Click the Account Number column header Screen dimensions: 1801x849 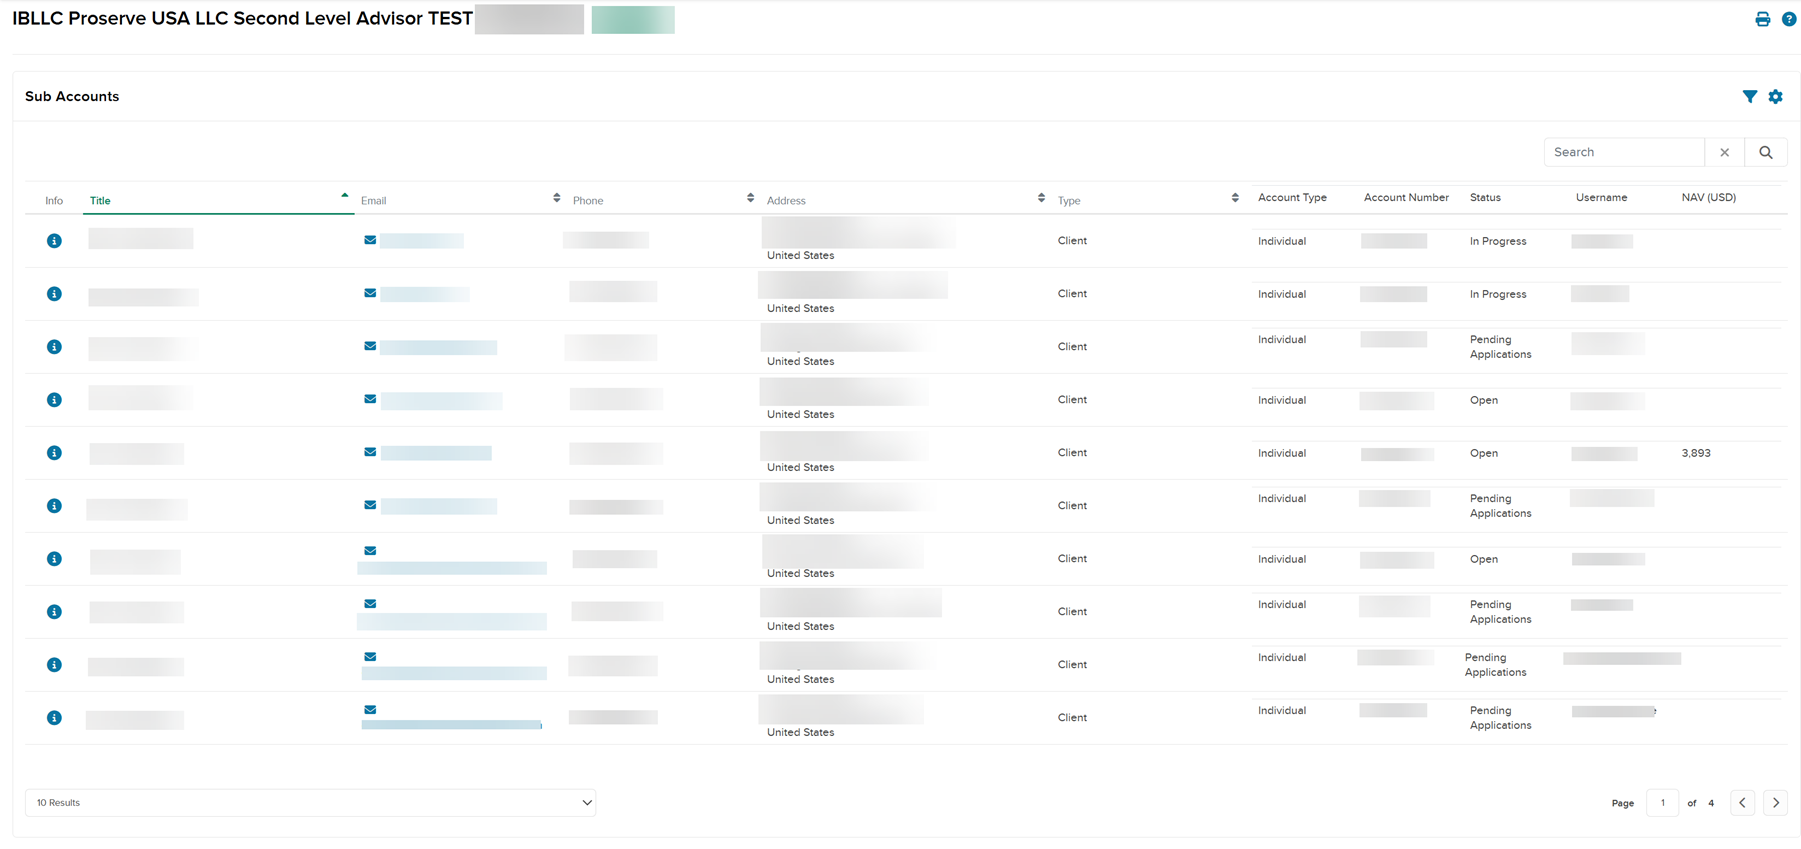point(1406,197)
